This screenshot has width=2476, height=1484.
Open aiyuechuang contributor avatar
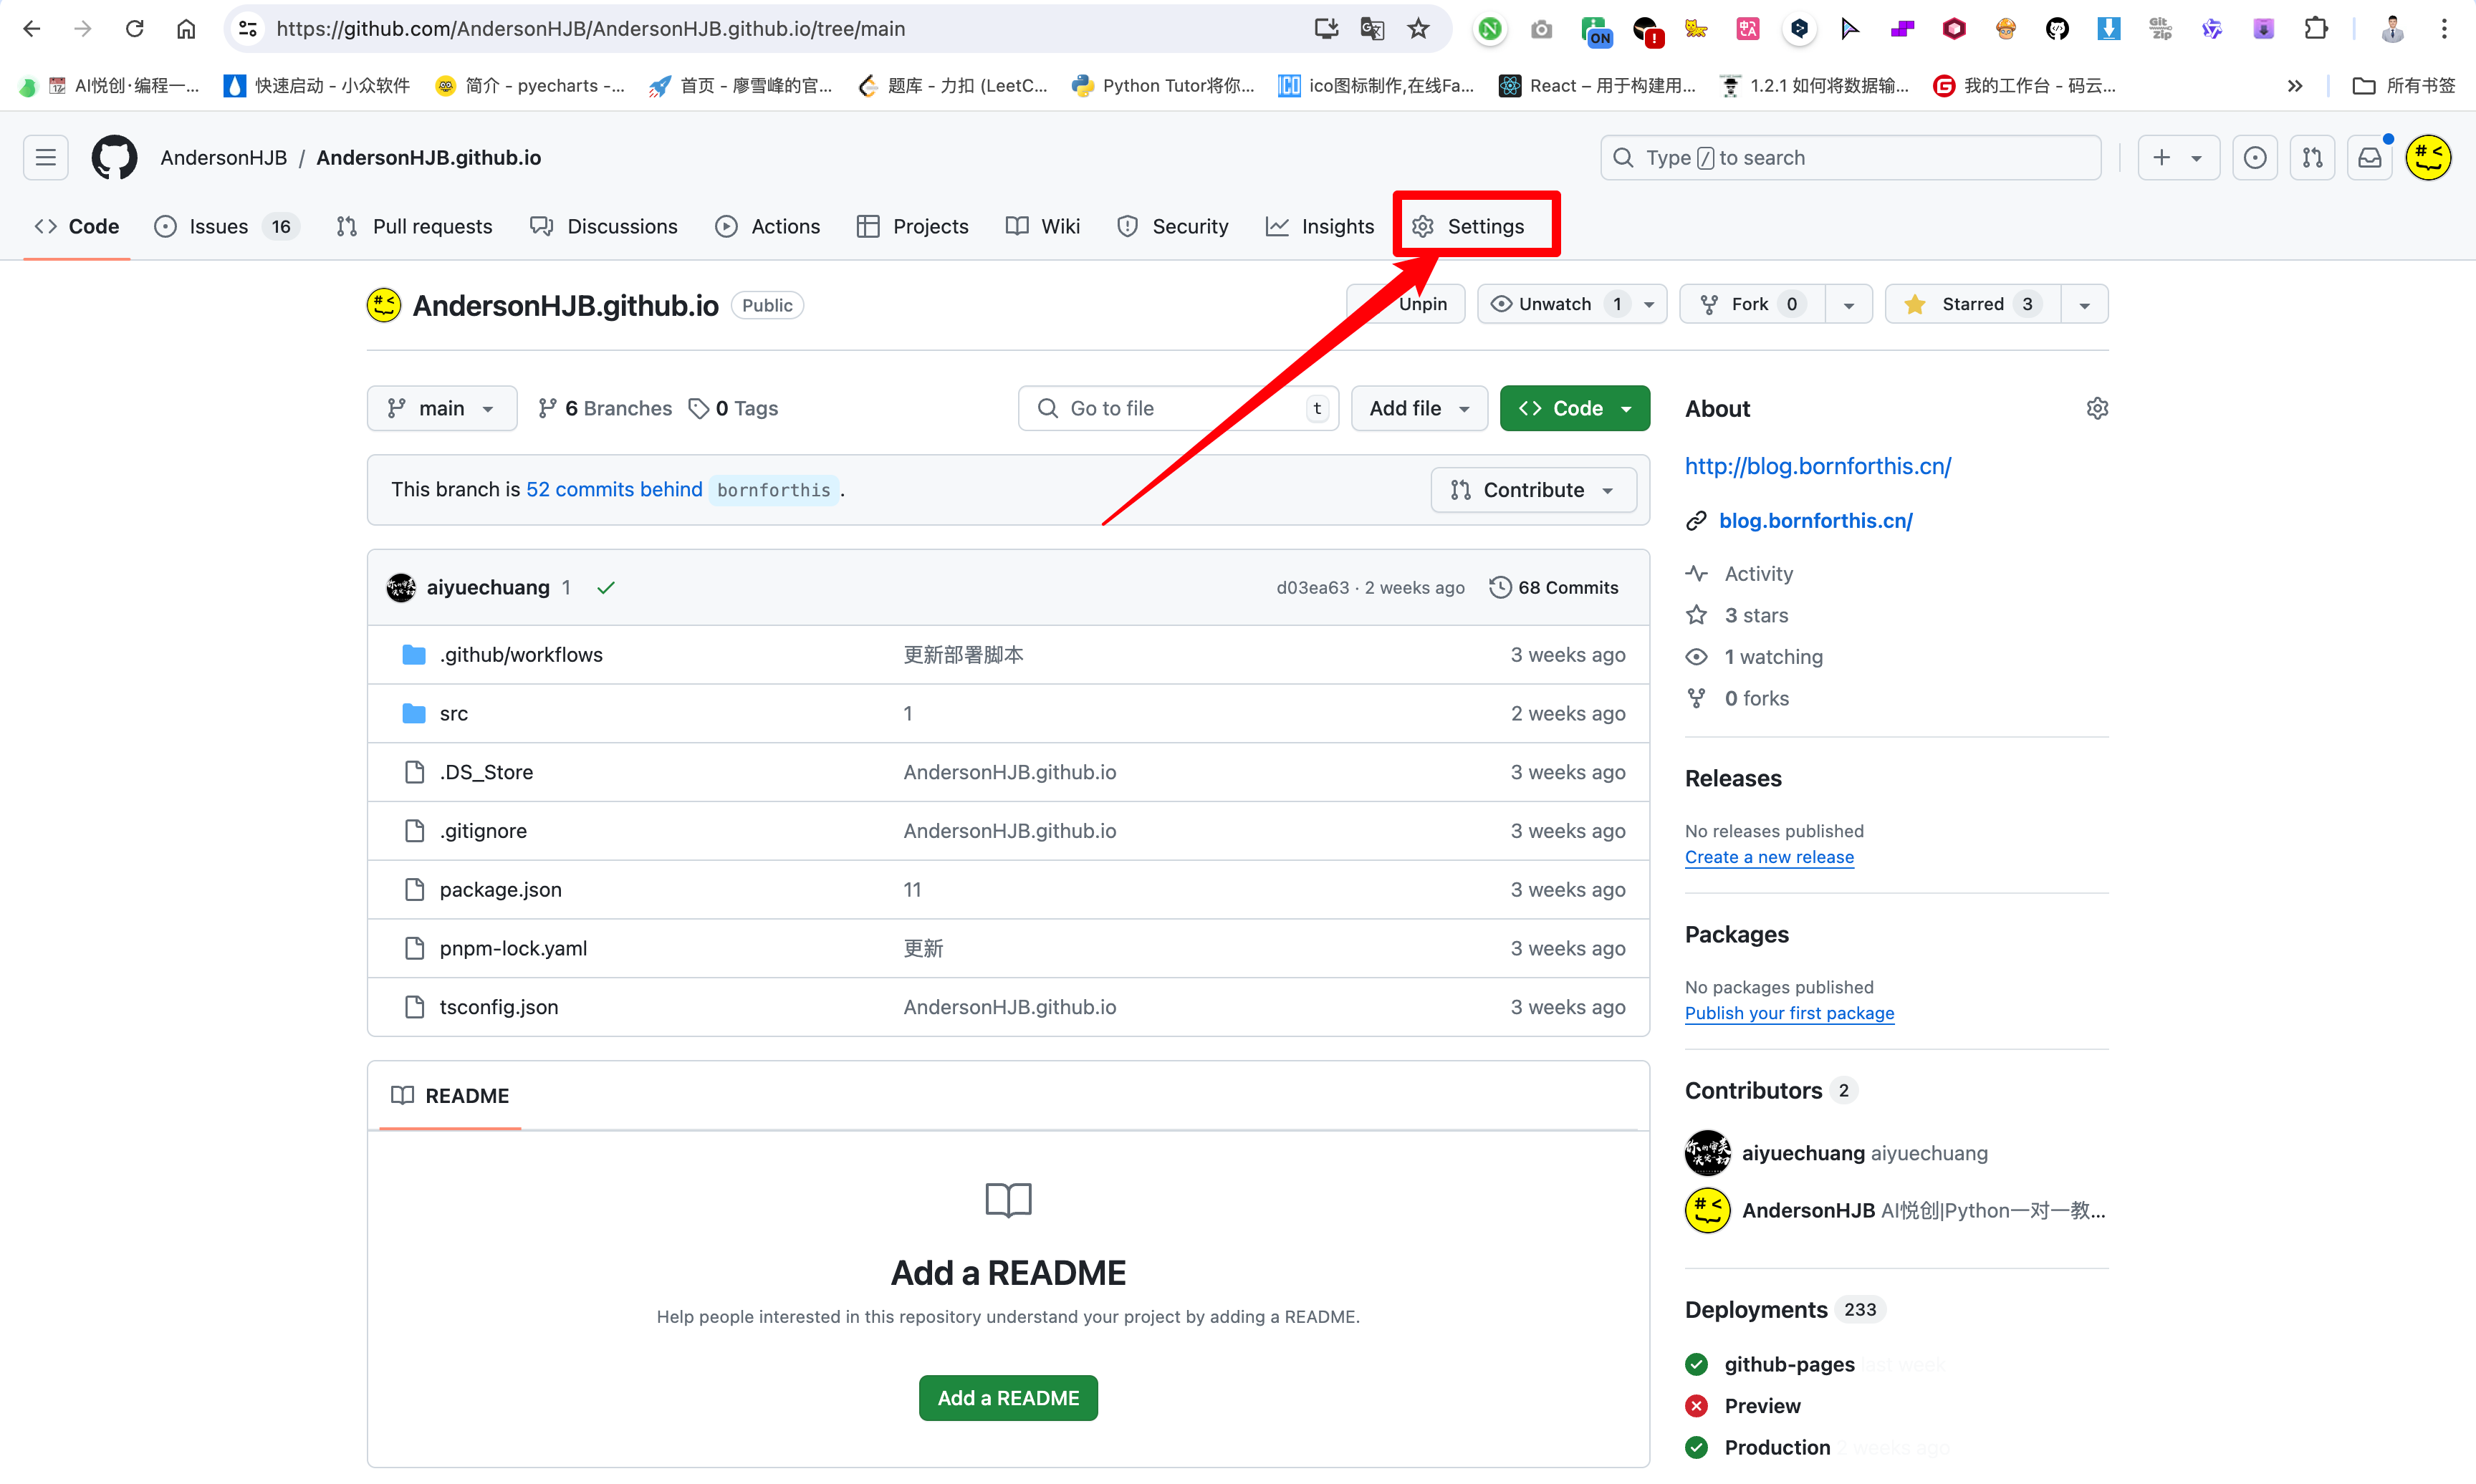[x=1707, y=1152]
